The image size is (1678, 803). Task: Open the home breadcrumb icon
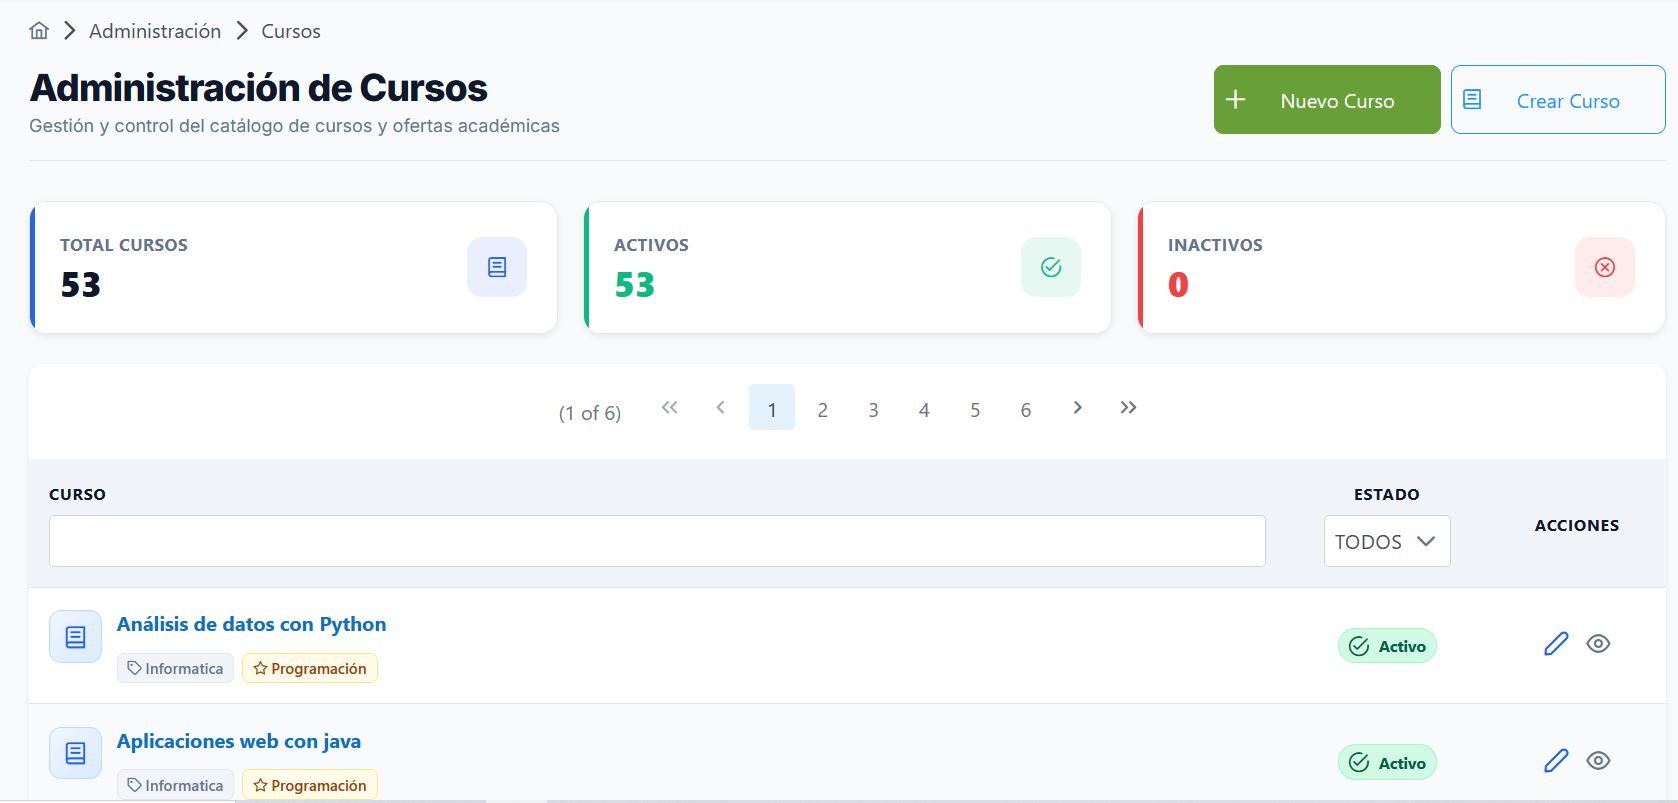tap(39, 31)
